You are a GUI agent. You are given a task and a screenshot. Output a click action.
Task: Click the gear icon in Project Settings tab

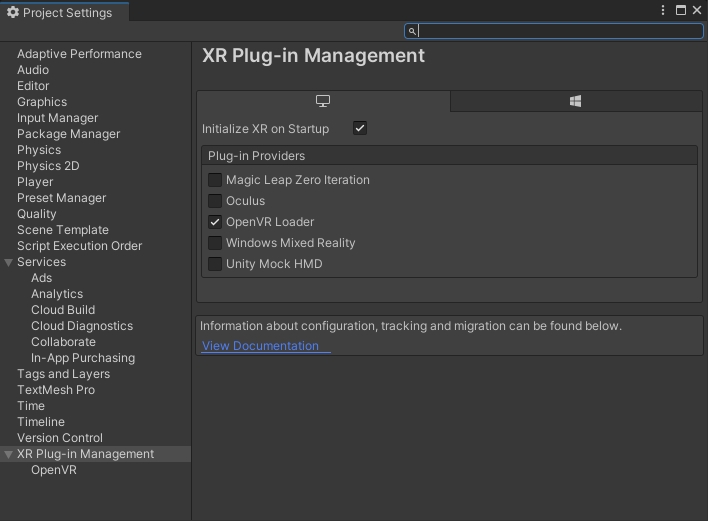[x=13, y=12]
